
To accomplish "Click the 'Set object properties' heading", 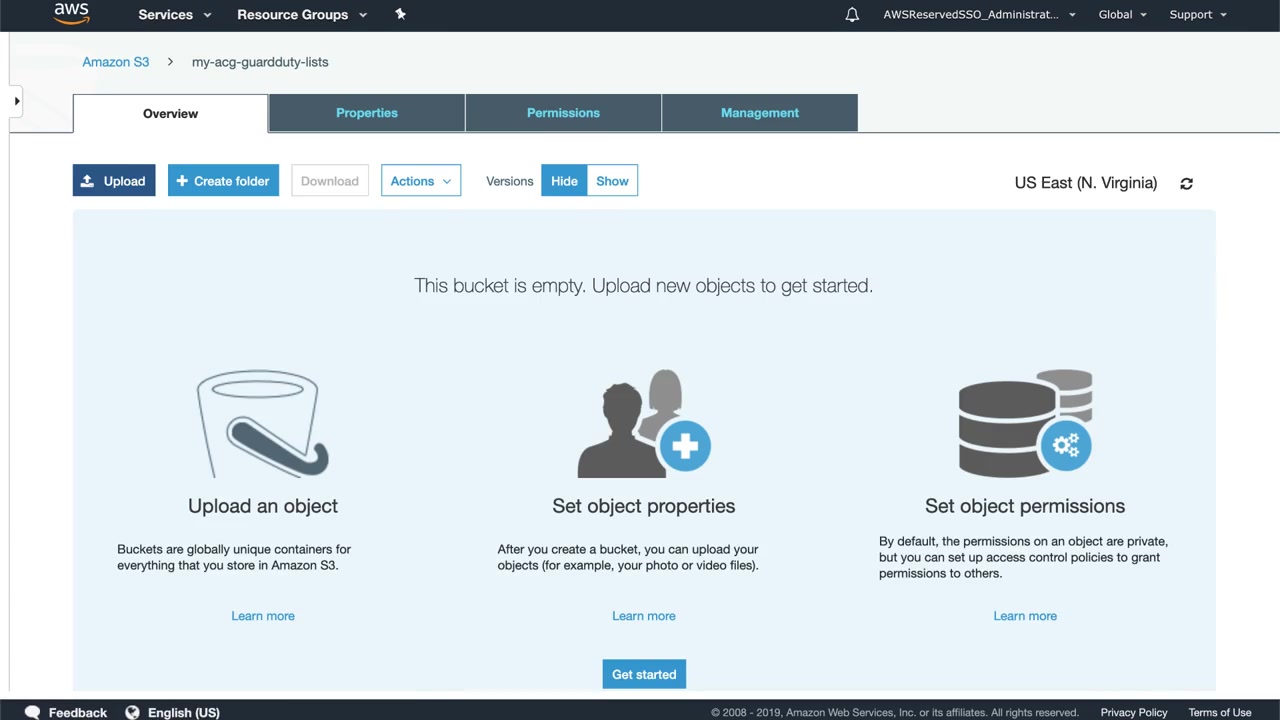I will point(644,506).
